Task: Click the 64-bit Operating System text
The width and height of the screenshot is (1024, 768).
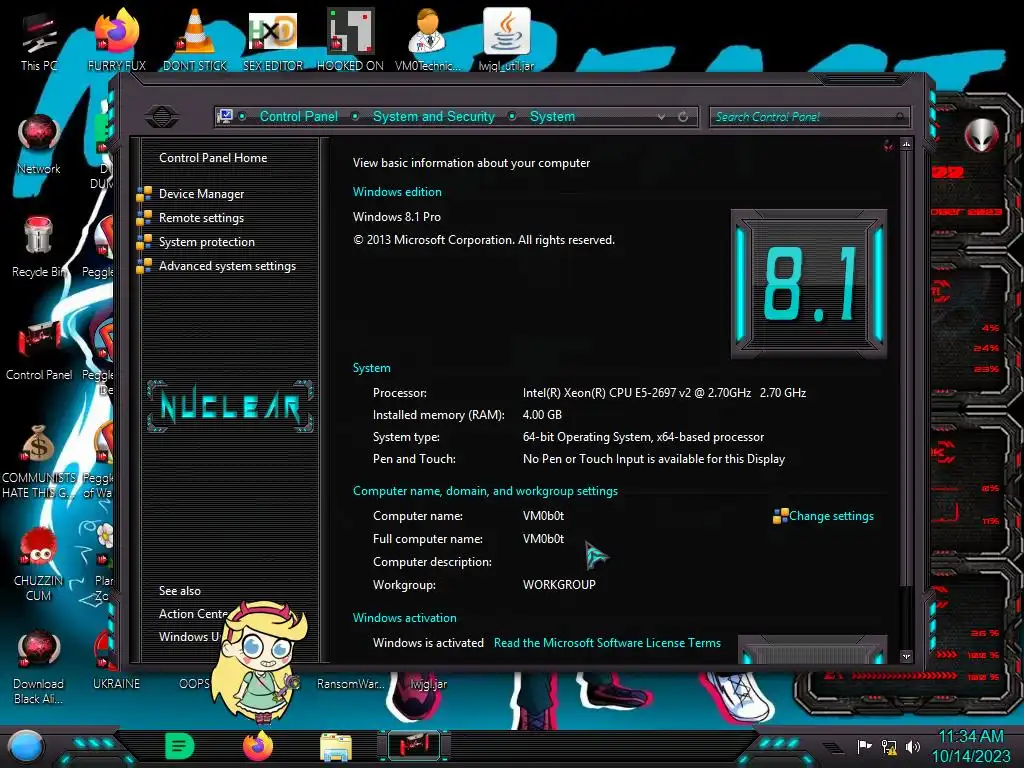Action: 643,437
